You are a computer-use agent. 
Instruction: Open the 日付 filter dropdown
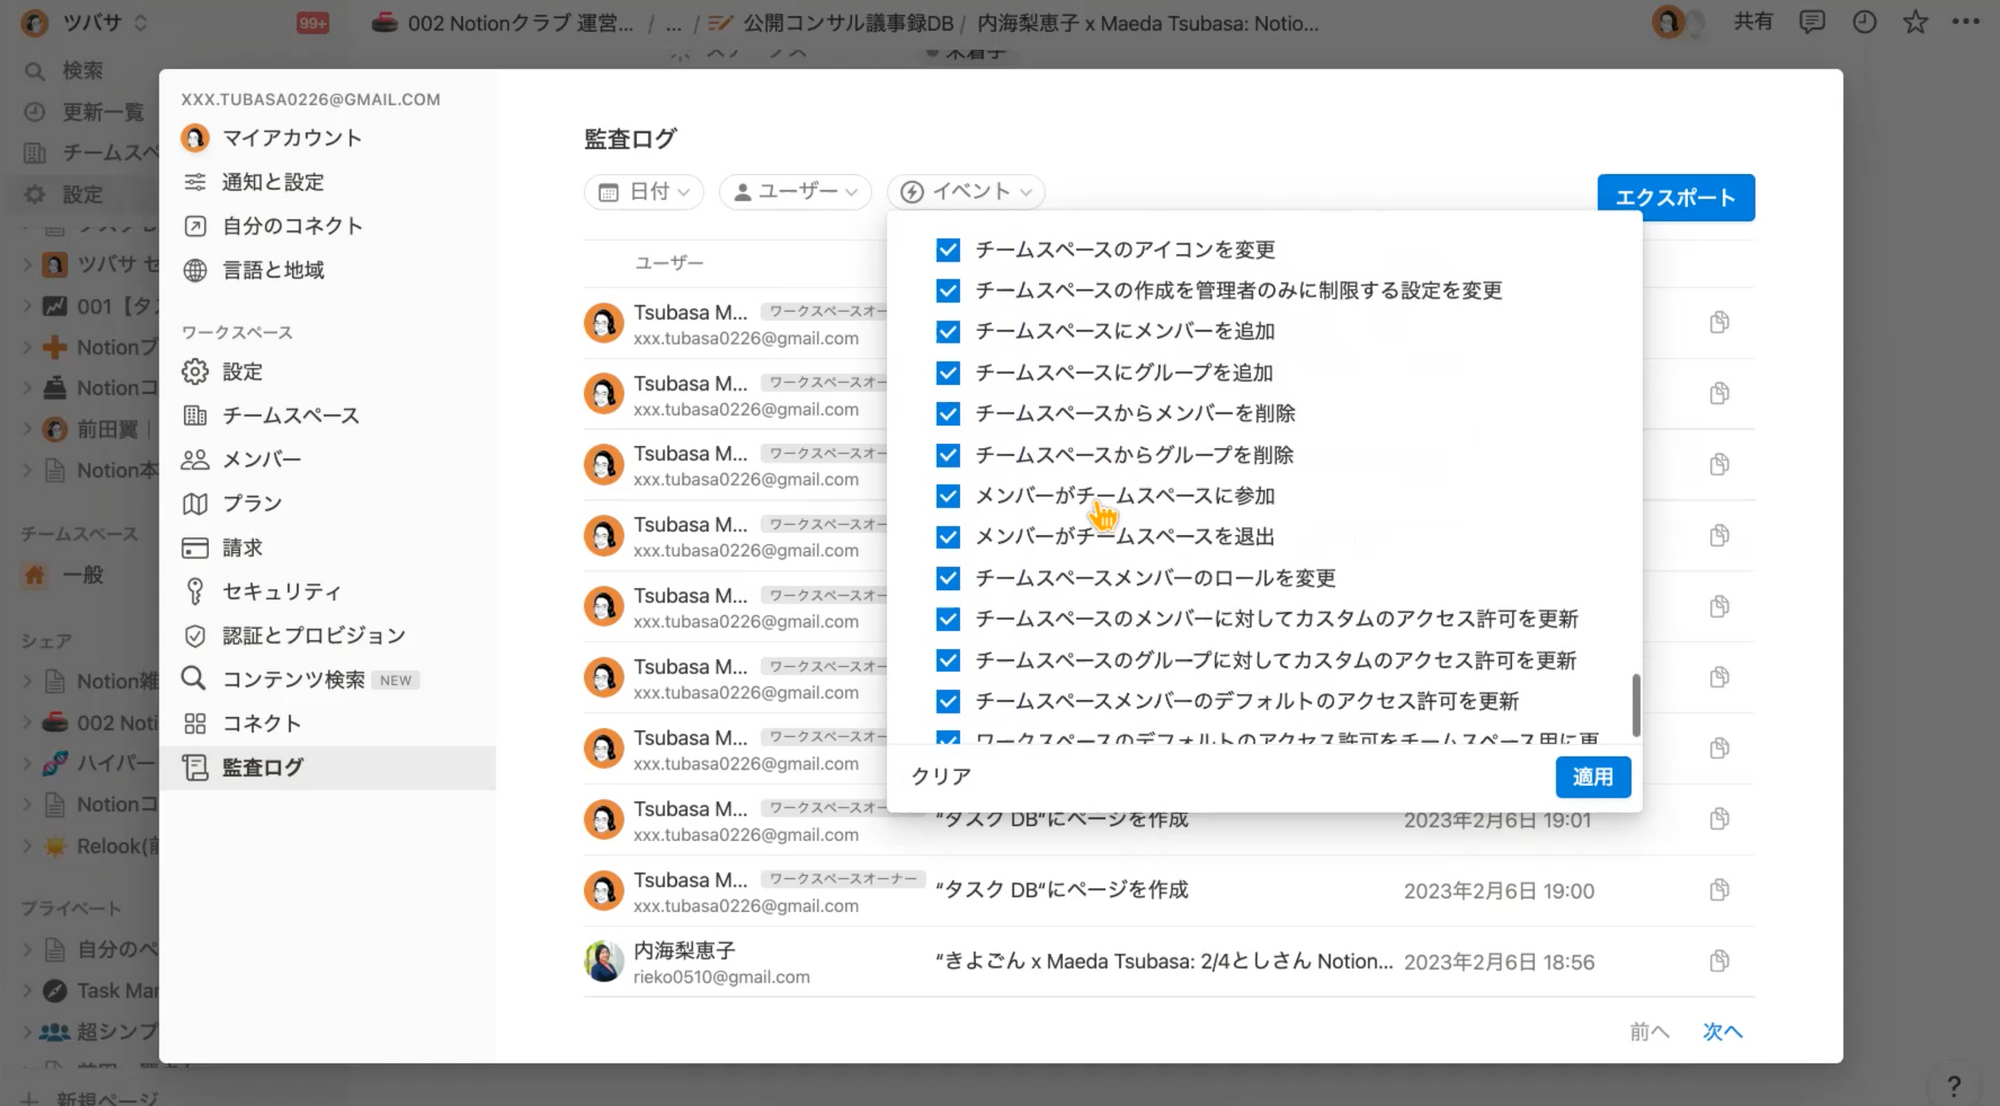coord(644,191)
